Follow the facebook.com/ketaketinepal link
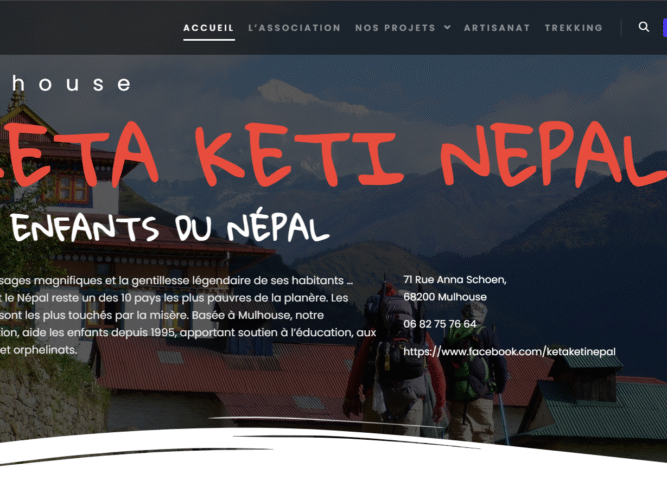Screen dimensions: 667x500 [509, 351]
